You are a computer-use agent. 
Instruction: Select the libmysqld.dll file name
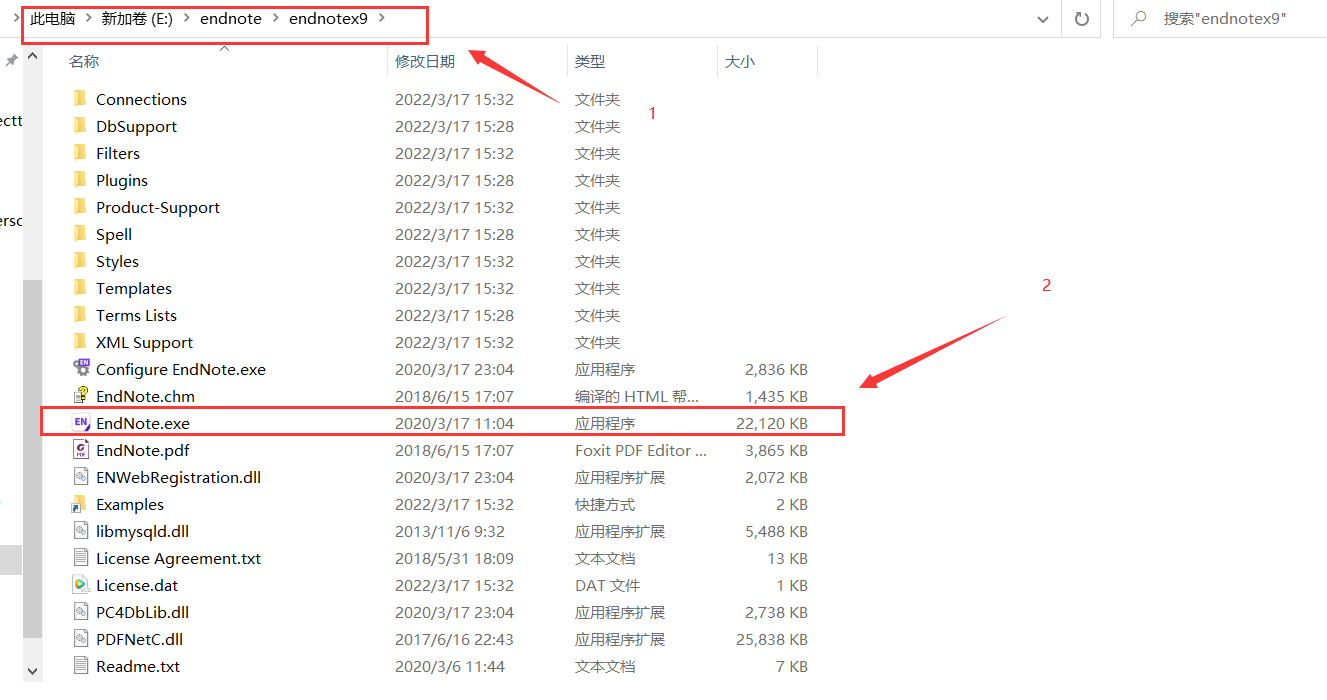142,531
